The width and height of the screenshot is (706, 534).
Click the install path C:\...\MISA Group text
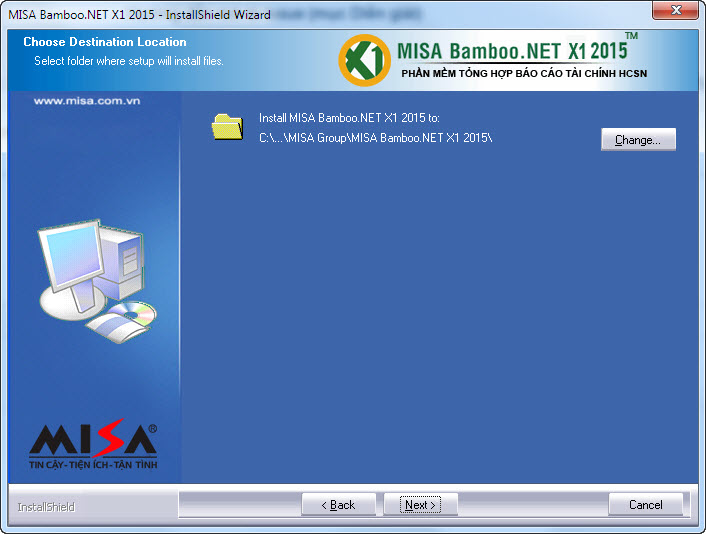coord(376,138)
